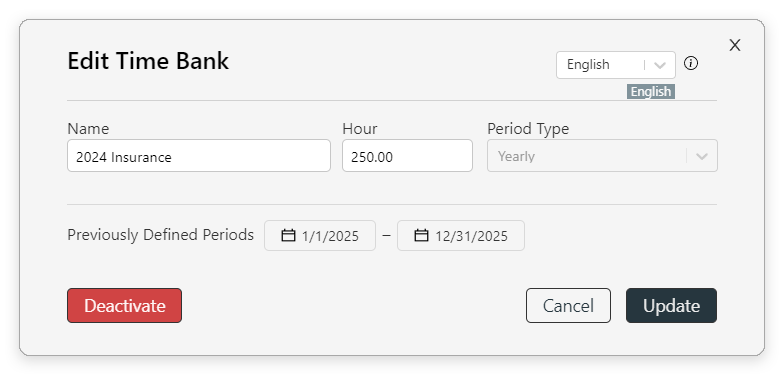
Task: Click the Period Type label
Action: [528, 129]
